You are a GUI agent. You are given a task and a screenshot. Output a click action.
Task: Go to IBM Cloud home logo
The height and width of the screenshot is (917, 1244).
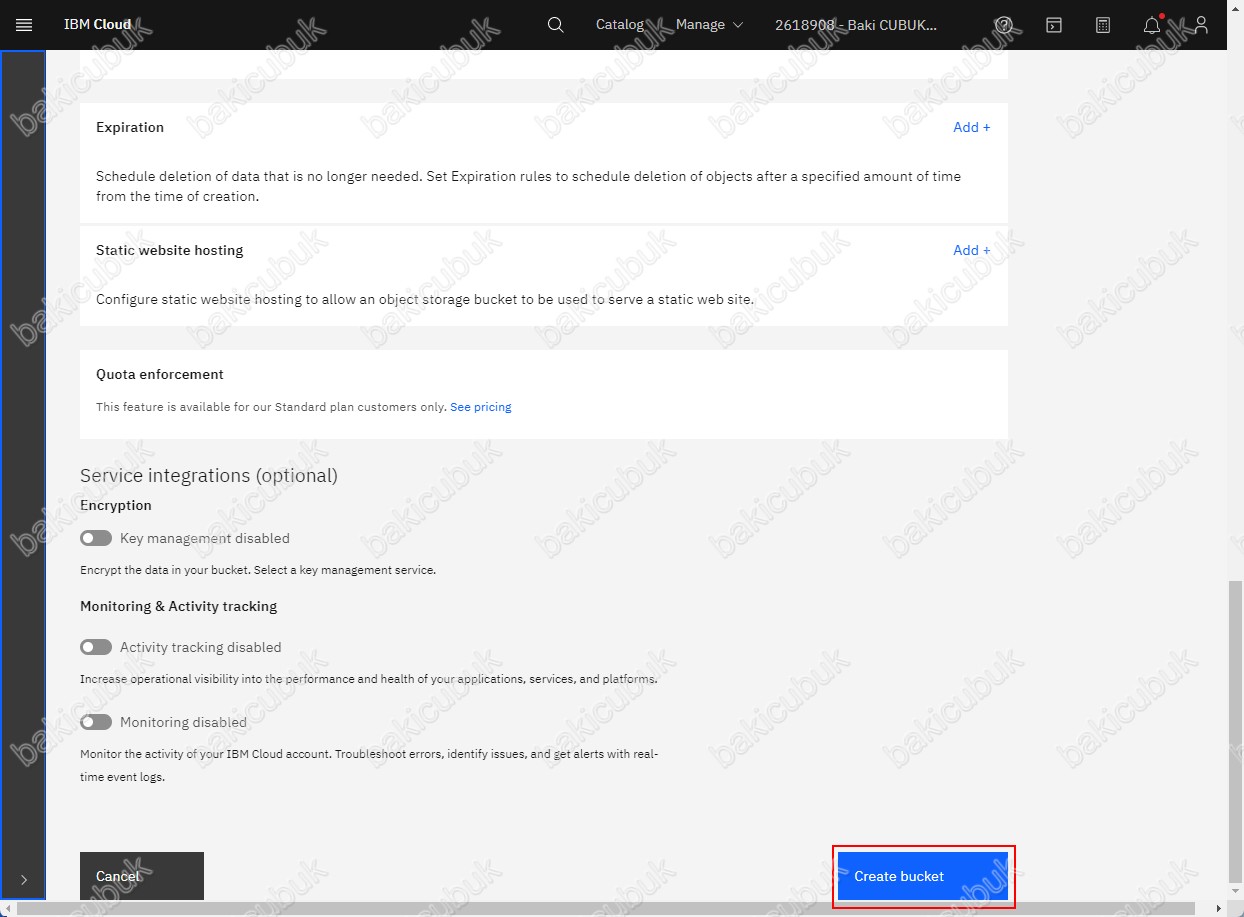pos(98,25)
